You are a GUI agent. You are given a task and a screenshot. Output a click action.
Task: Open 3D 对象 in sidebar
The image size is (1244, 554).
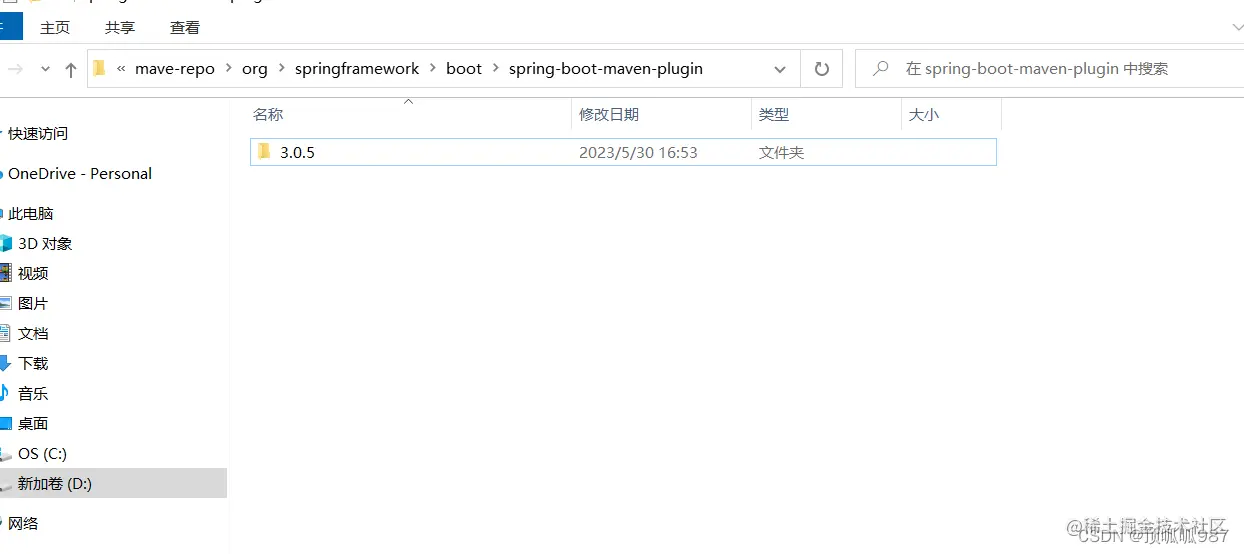[x=45, y=243]
